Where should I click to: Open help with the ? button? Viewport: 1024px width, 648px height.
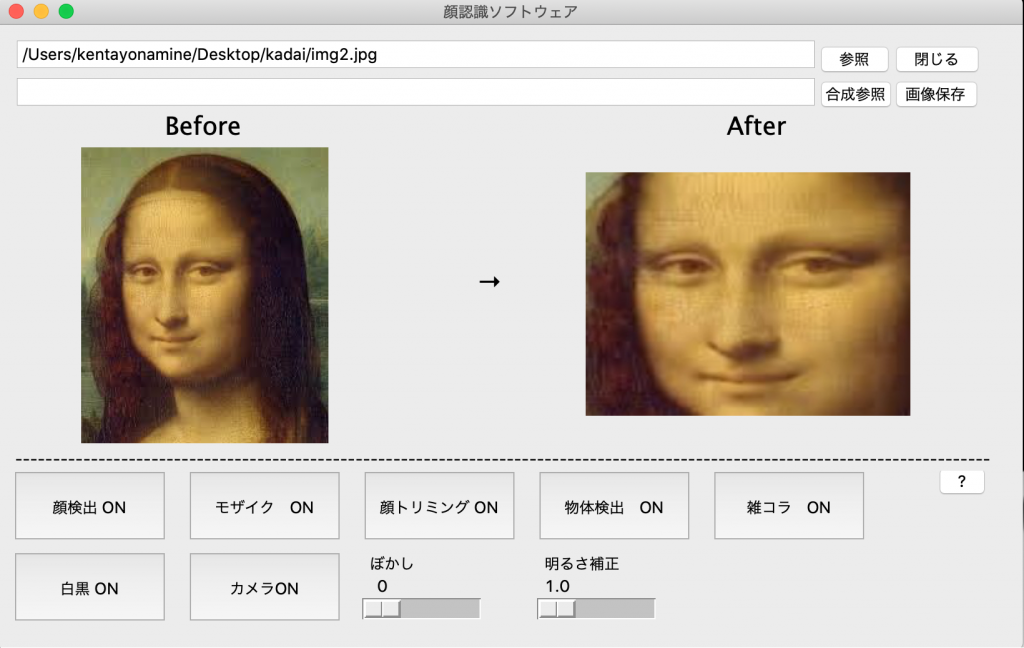pos(962,481)
